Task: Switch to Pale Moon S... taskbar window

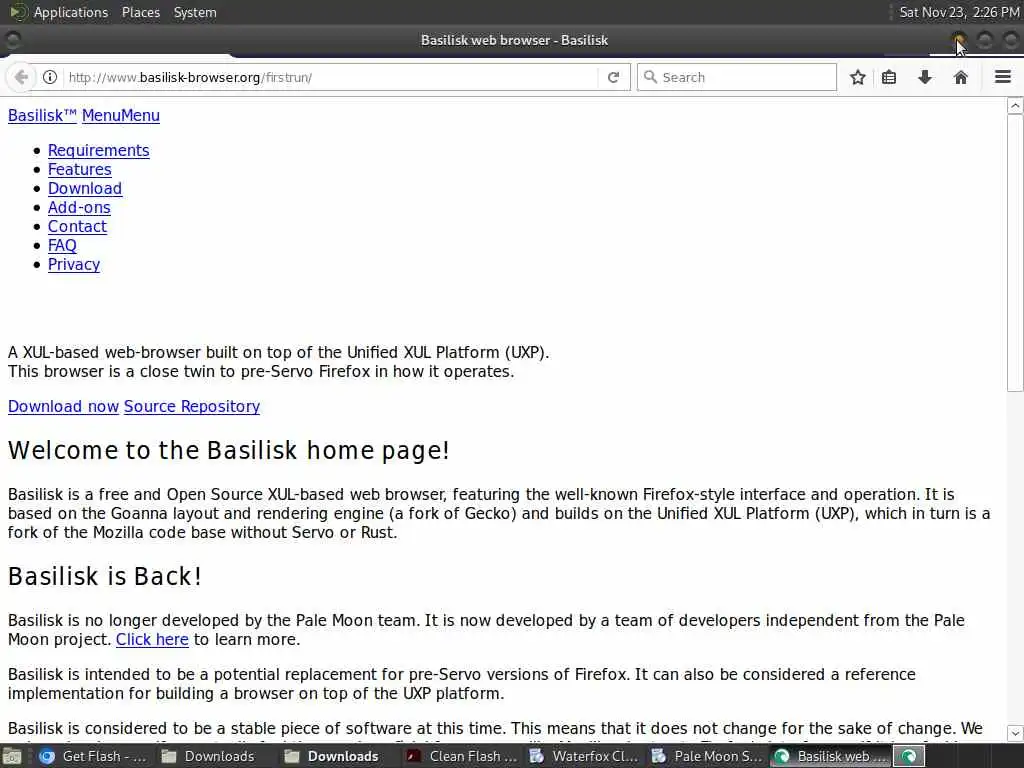Action: [x=707, y=756]
